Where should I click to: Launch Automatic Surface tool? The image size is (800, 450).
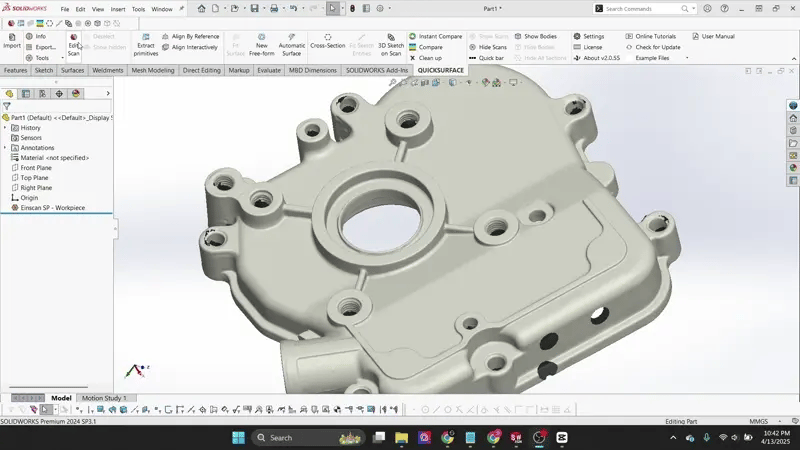click(292, 46)
